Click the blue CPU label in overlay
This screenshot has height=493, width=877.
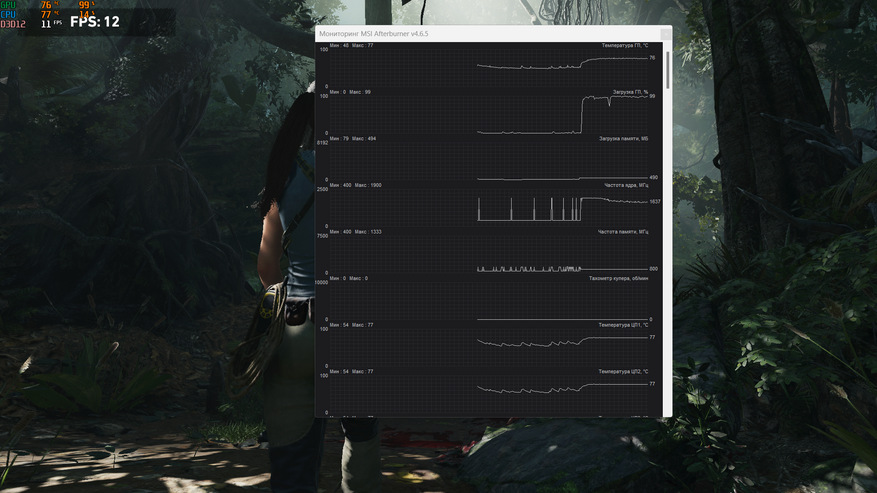(x=9, y=14)
